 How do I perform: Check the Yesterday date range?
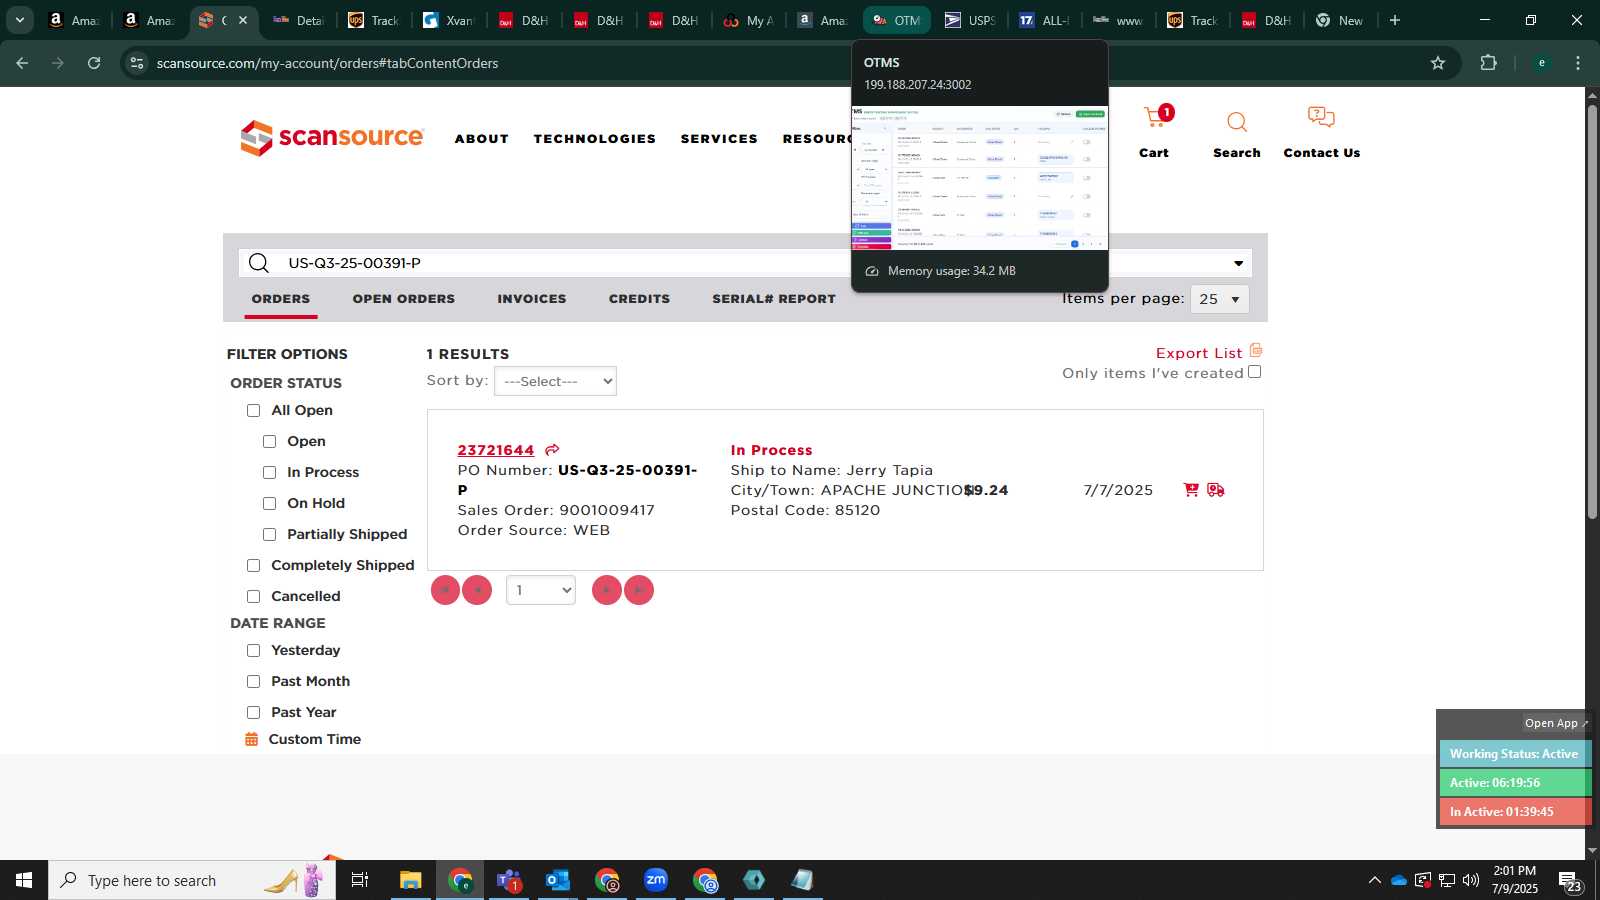(x=253, y=651)
